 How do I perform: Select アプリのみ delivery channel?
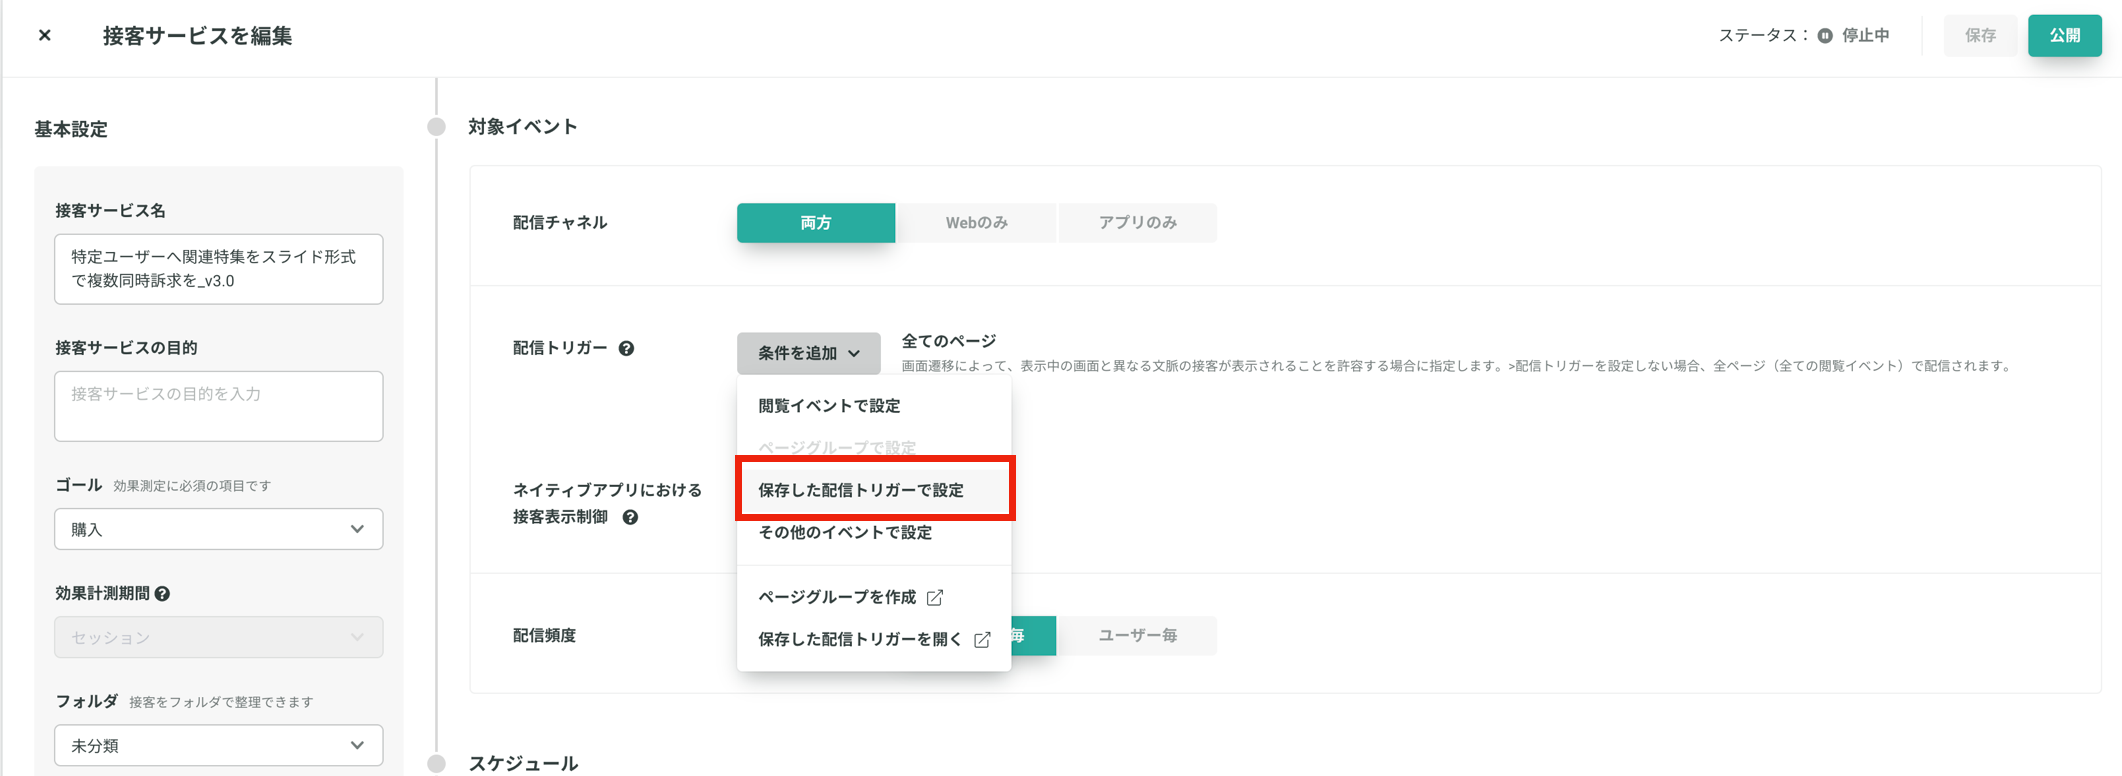(x=1137, y=223)
